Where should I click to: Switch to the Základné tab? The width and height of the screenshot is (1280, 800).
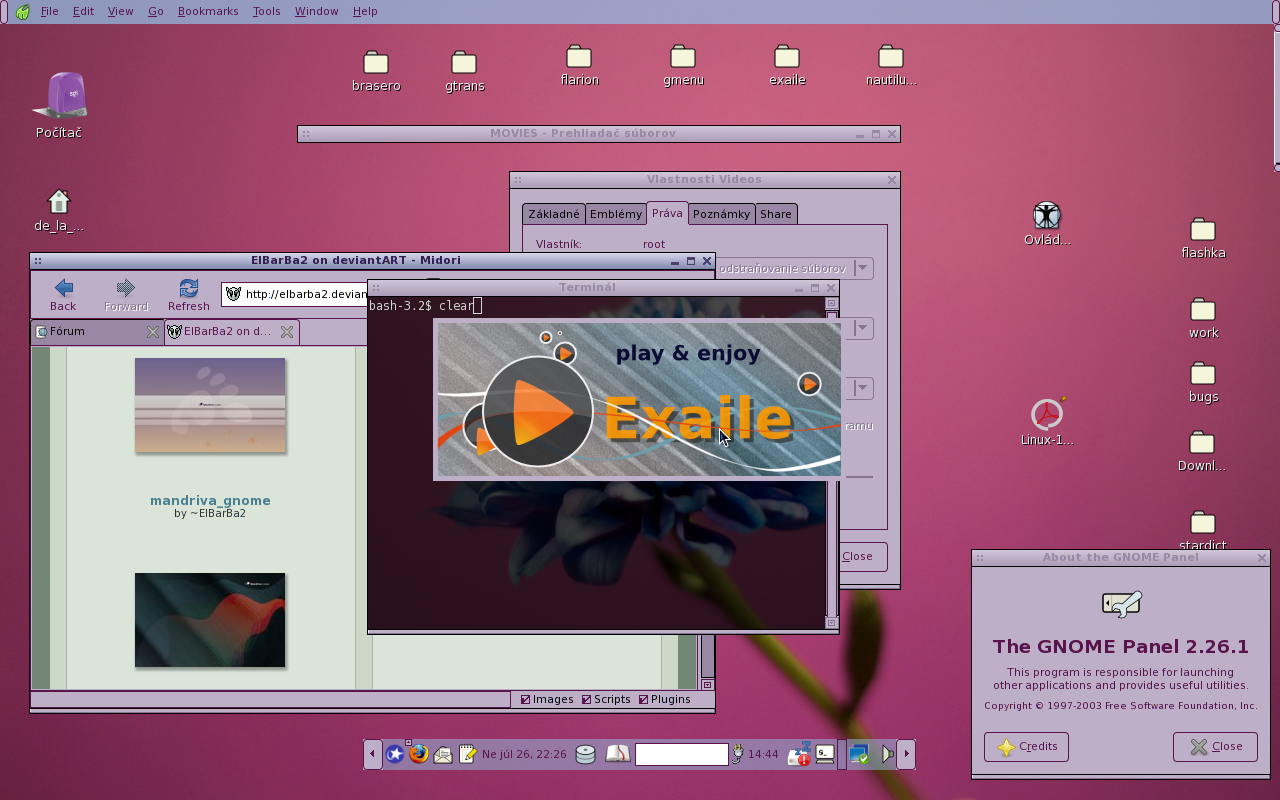pos(554,214)
